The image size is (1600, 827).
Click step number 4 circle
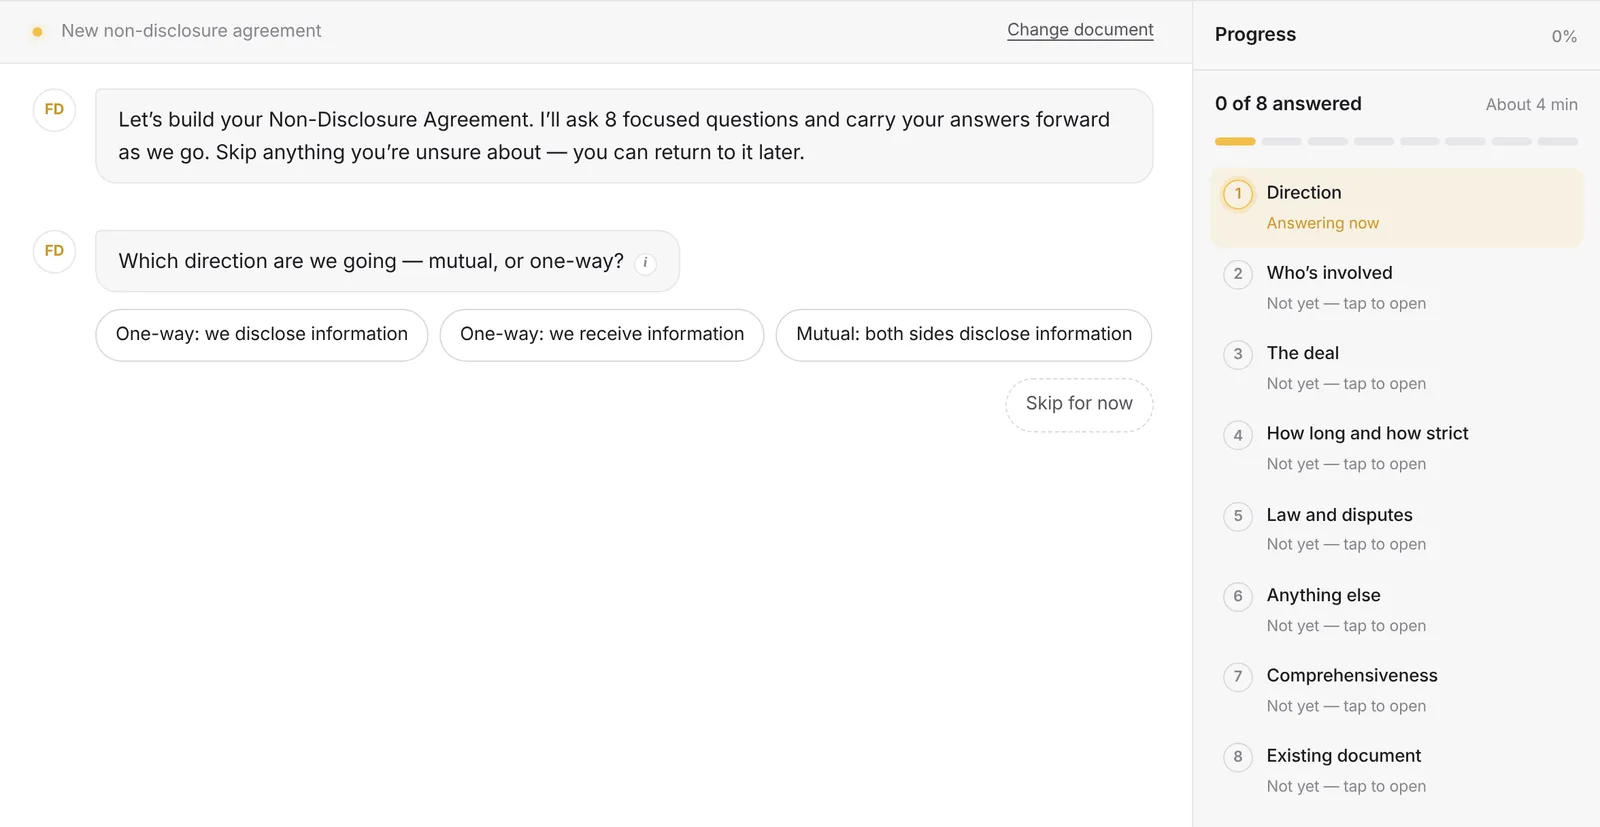[x=1238, y=435]
